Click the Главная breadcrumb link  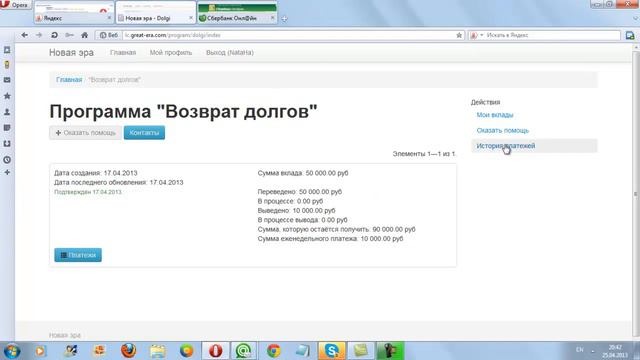pyautogui.click(x=69, y=80)
